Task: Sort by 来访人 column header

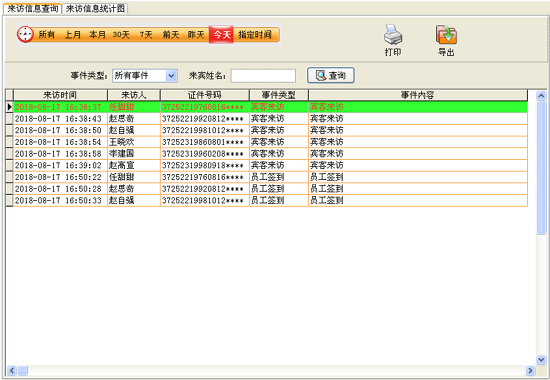Action: point(134,95)
